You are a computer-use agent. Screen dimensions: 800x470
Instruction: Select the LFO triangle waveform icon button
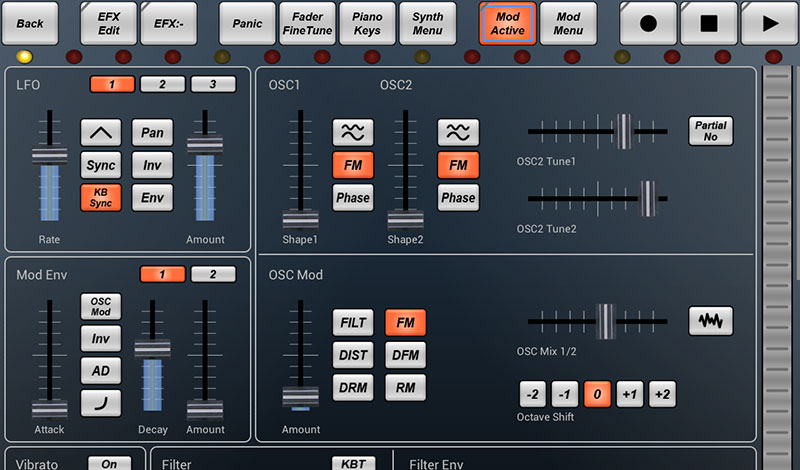point(101,133)
